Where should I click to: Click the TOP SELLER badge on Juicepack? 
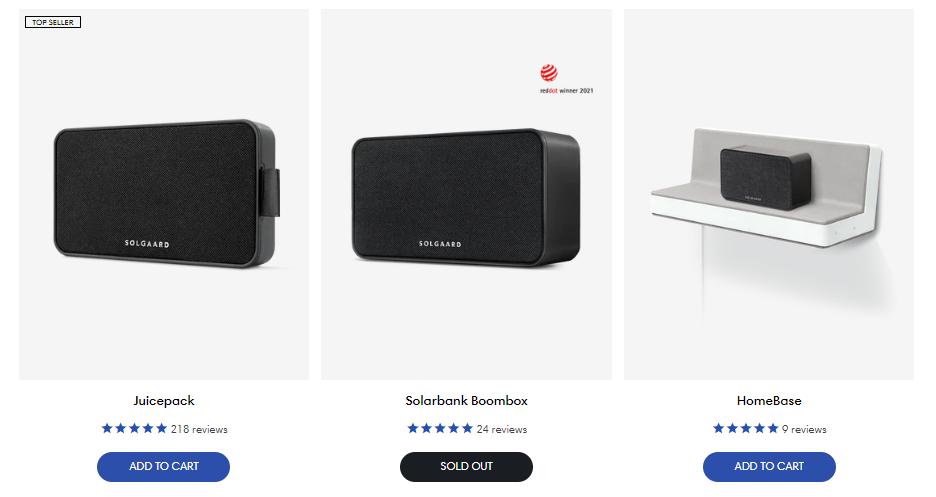[53, 22]
